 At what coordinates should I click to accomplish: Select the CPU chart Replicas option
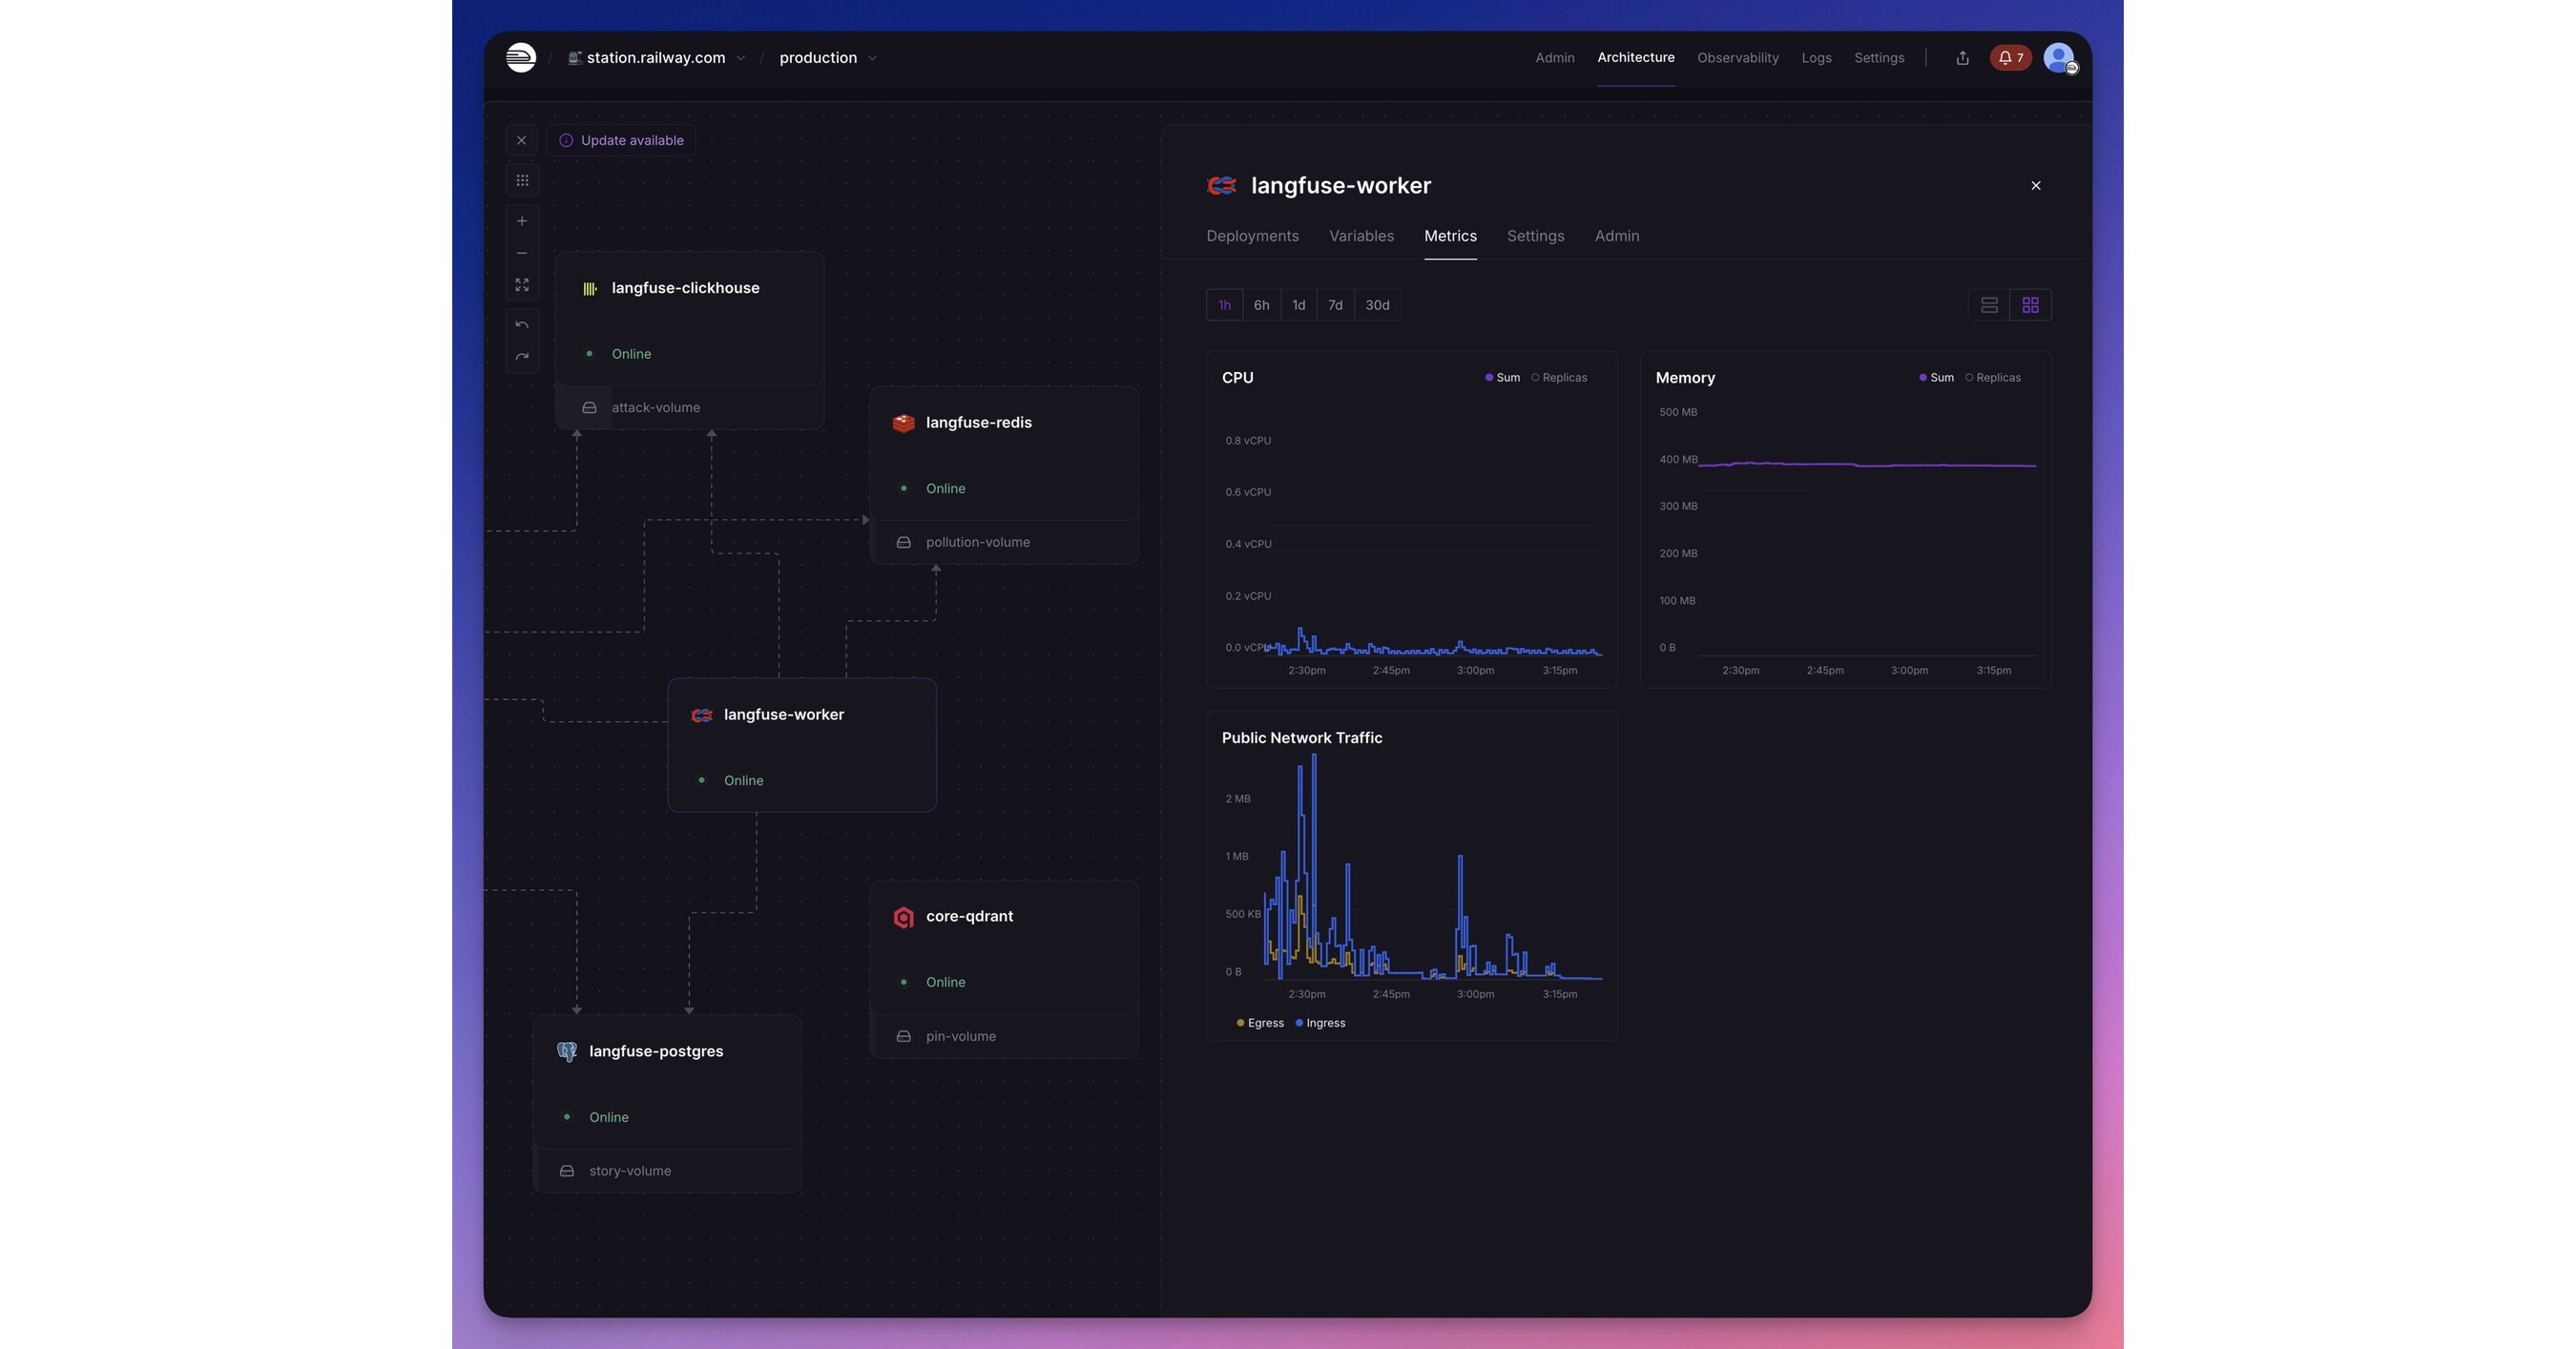(x=1559, y=378)
